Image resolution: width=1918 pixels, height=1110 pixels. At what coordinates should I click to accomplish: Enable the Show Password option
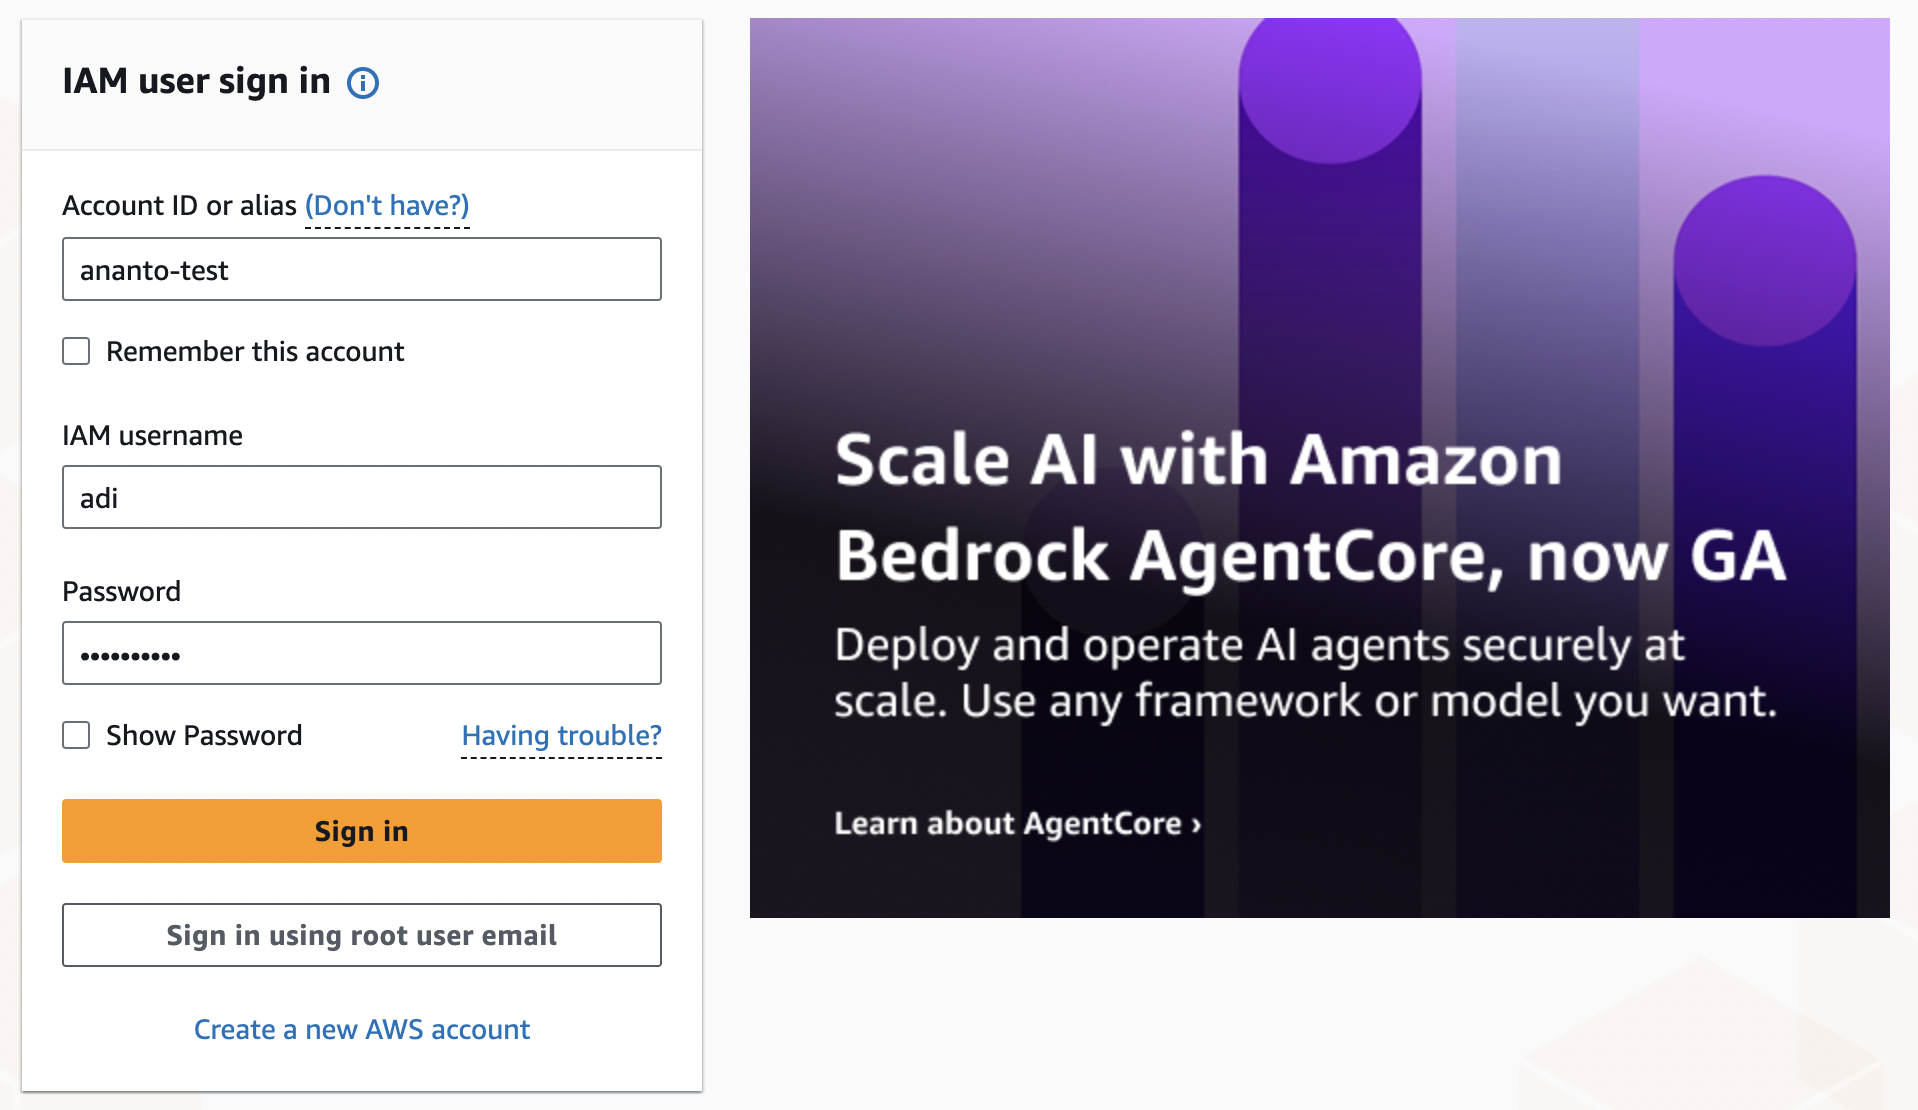click(x=76, y=735)
